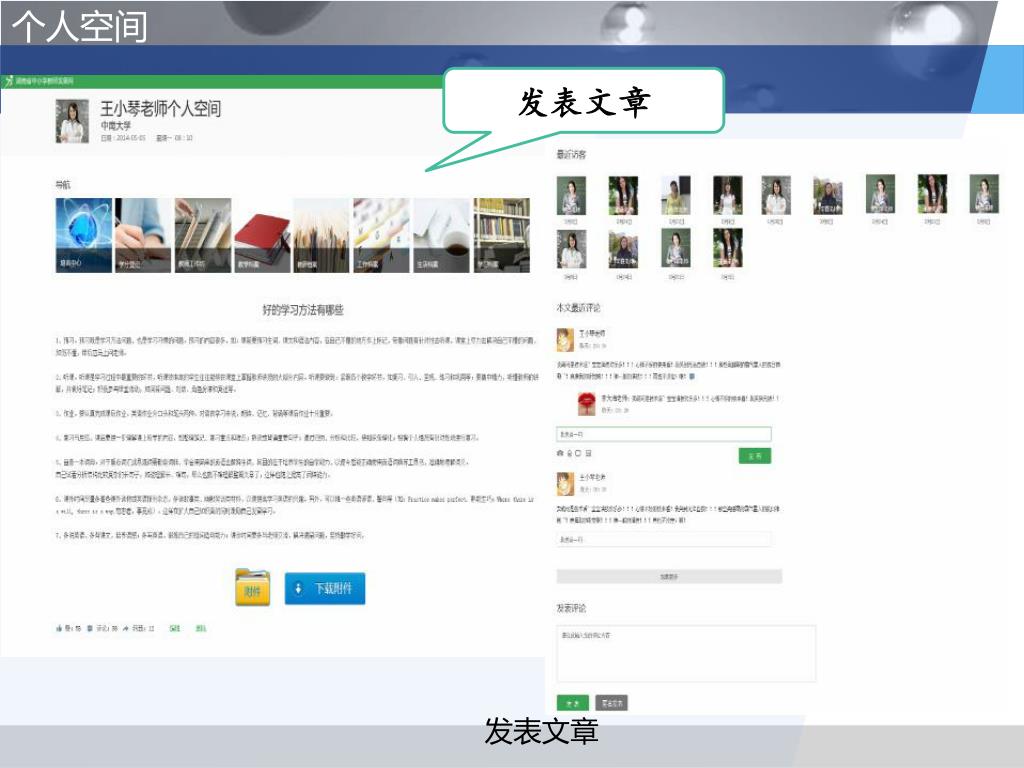Open the first visitor avatar in 最近访客

[571, 195]
